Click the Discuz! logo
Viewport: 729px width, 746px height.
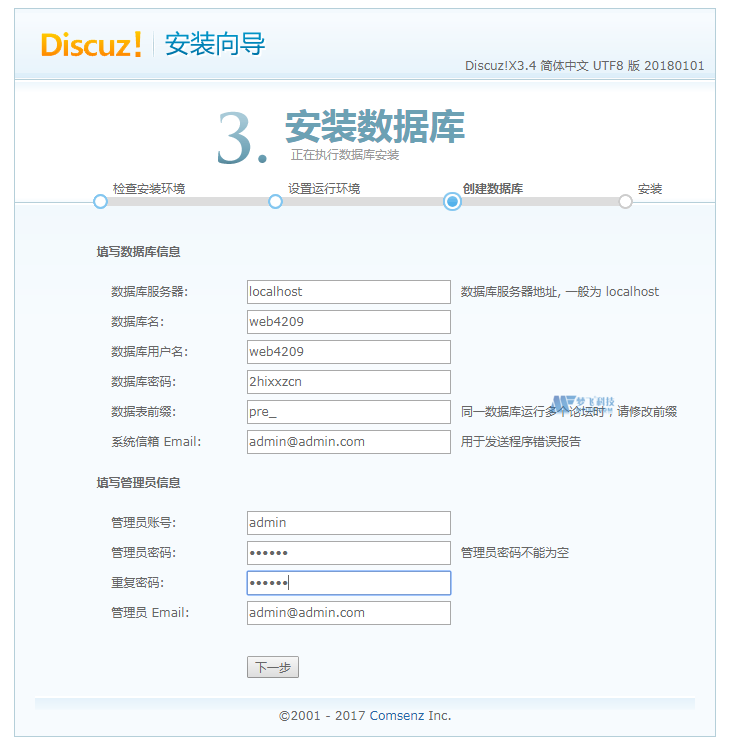coord(91,45)
